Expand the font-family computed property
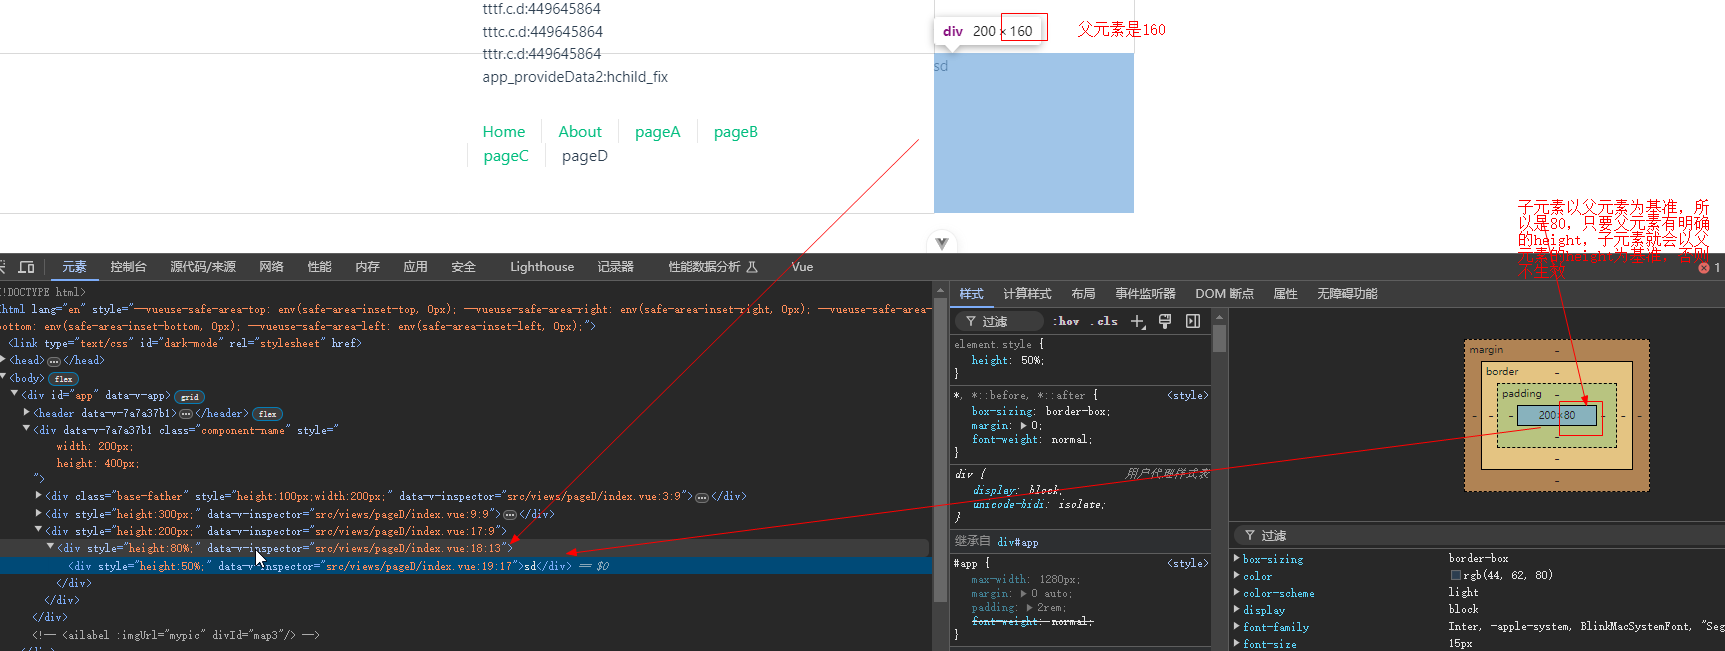 tap(1237, 627)
